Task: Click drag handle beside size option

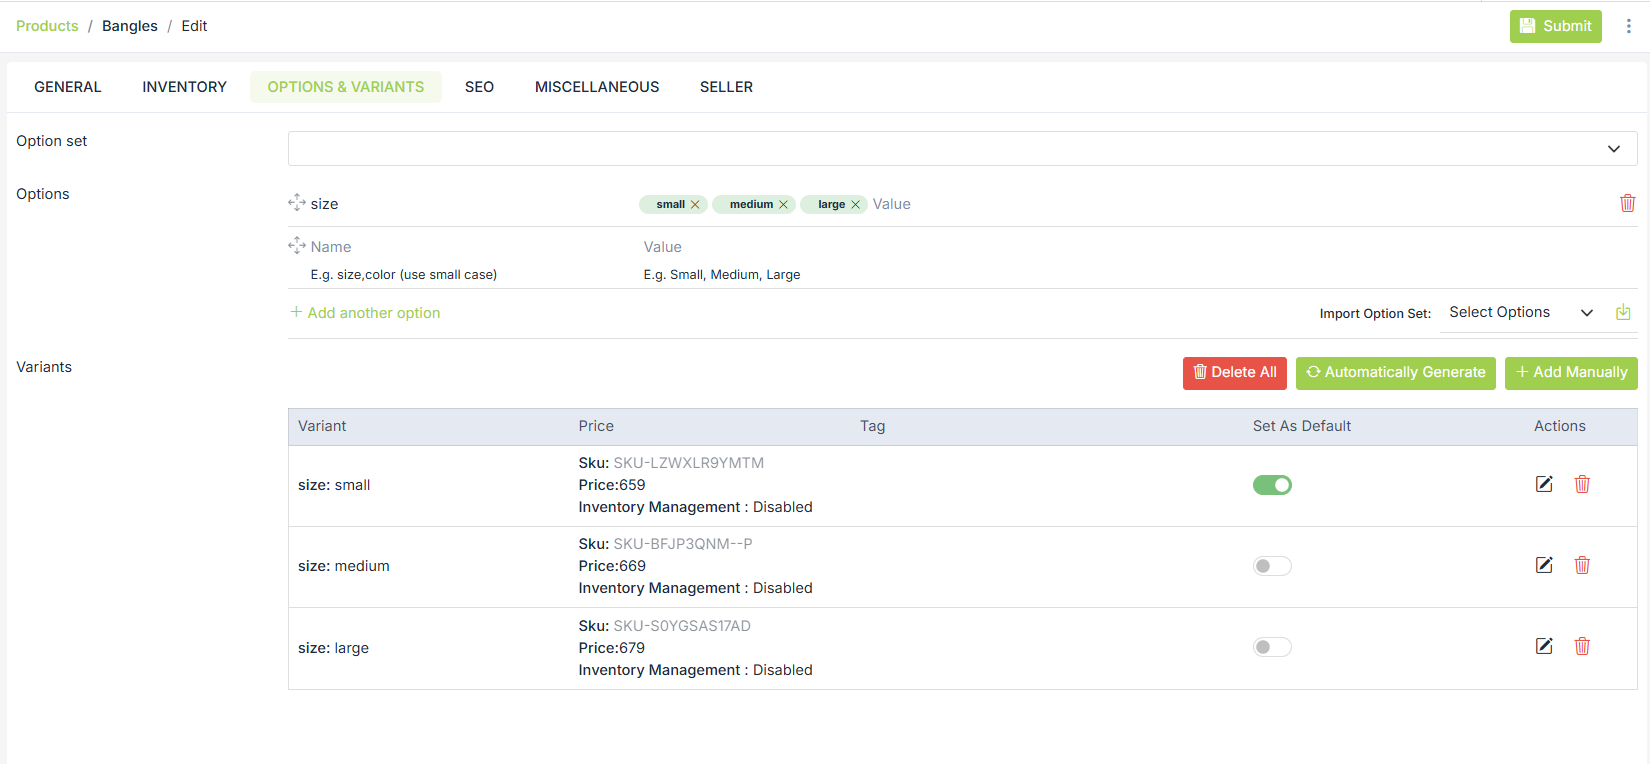Action: coord(297,203)
